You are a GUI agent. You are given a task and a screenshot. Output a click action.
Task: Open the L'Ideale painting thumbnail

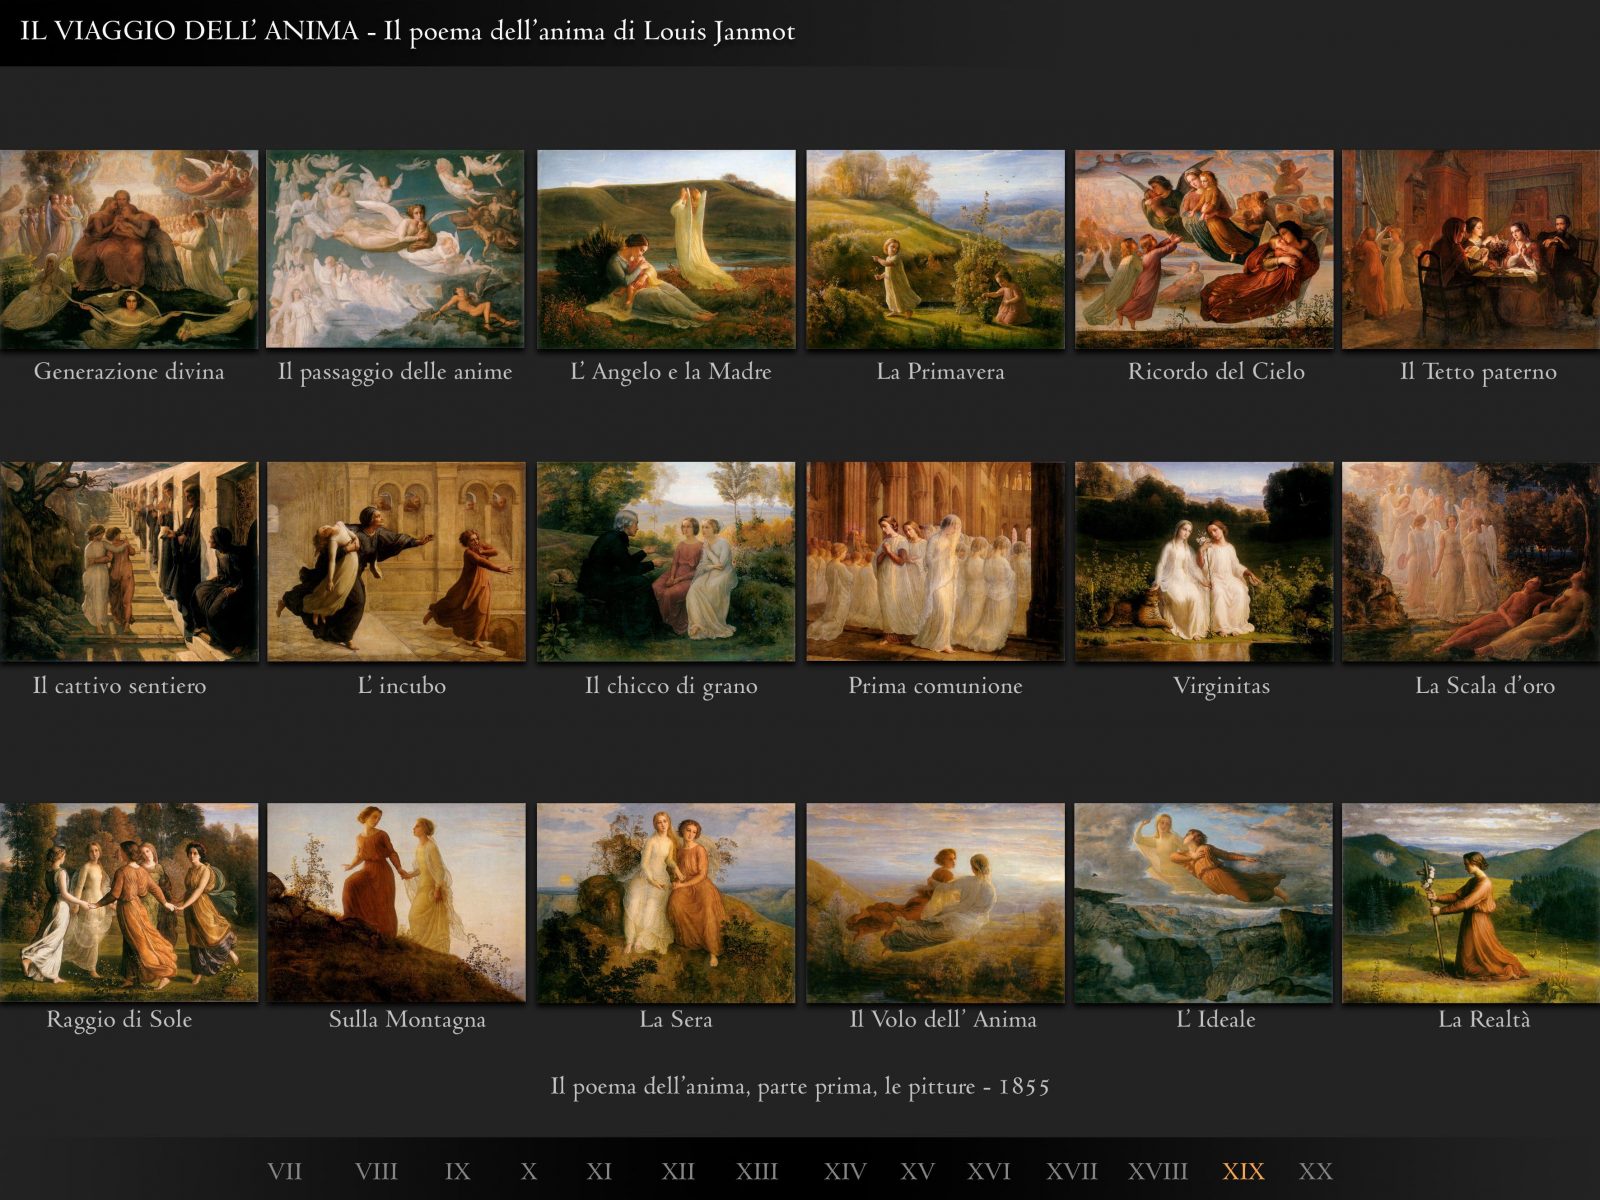coord(1204,902)
